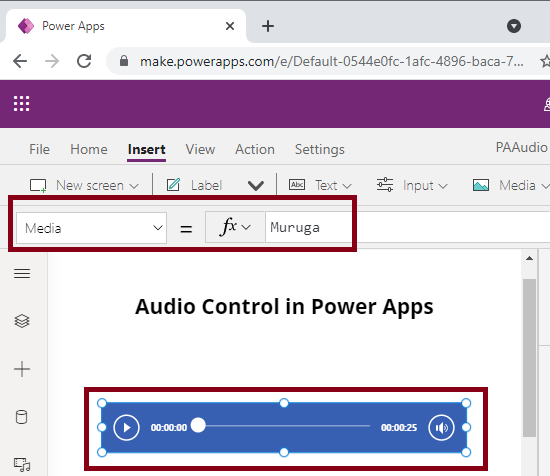Image resolution: width=550 pixels, height=476 pixels.
Task: Click the audio seek slider handle
Action: coord(198,425)
